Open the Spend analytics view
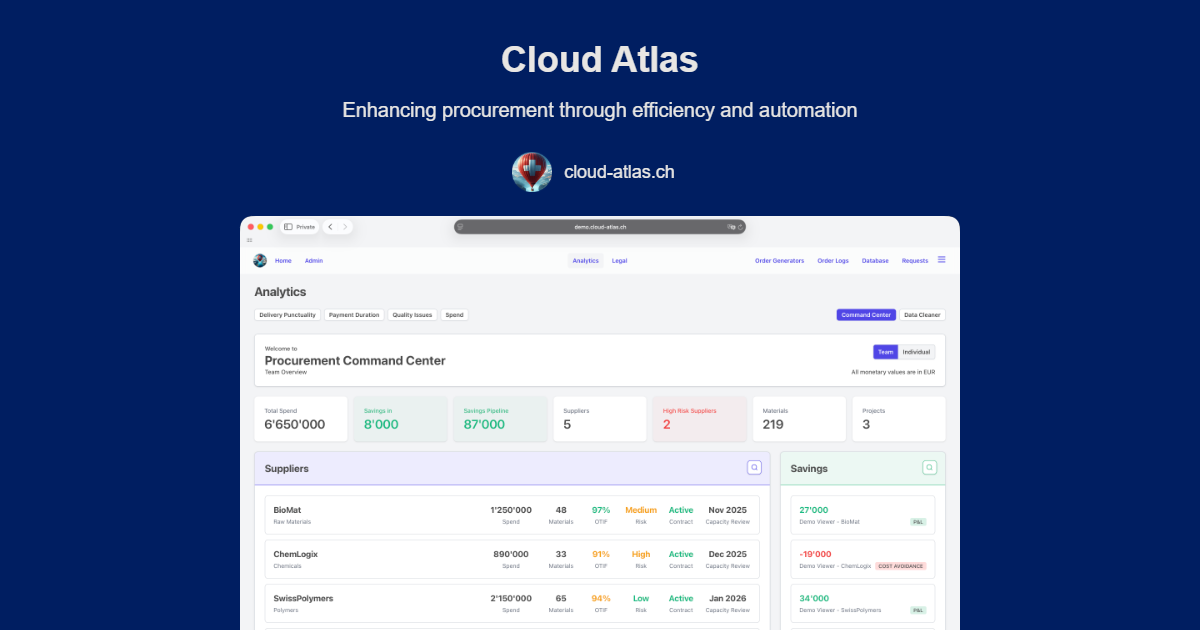The image size is (1200, 630). (x=454, y=315)
